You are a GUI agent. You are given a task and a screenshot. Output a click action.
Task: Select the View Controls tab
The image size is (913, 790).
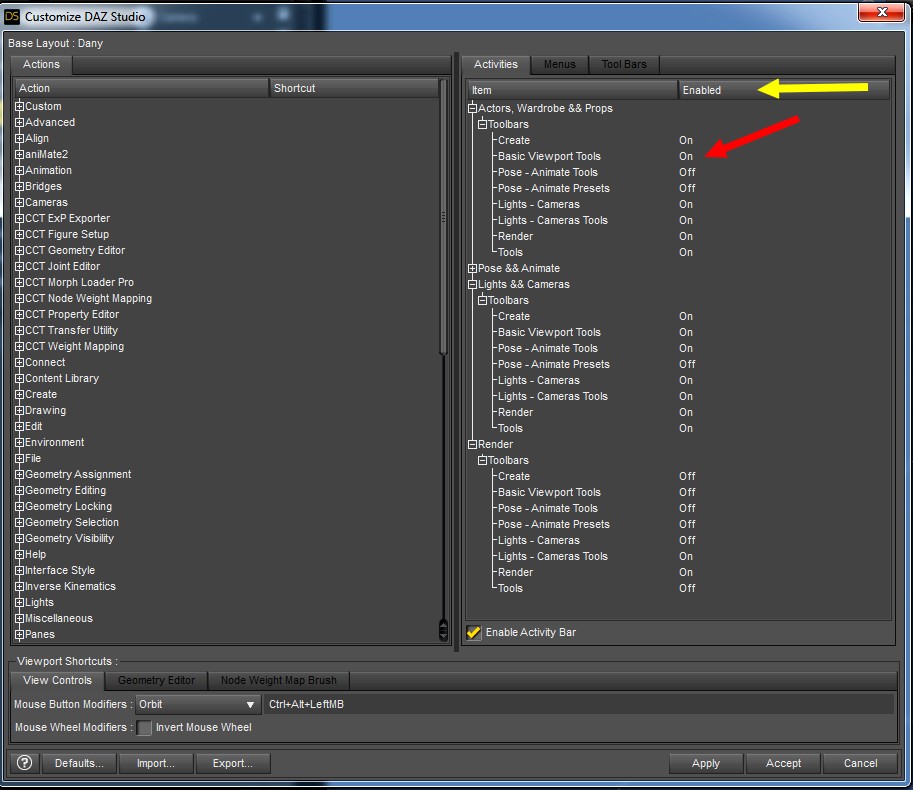(x=58, y=680)
